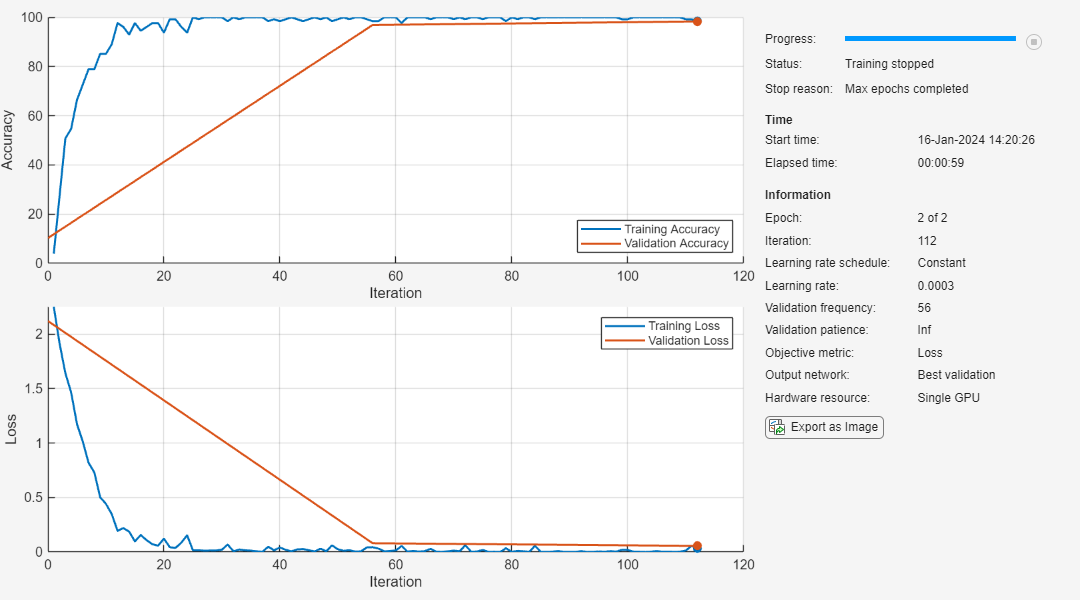Click the Validation Loss legend entry

tap(689, 341)
